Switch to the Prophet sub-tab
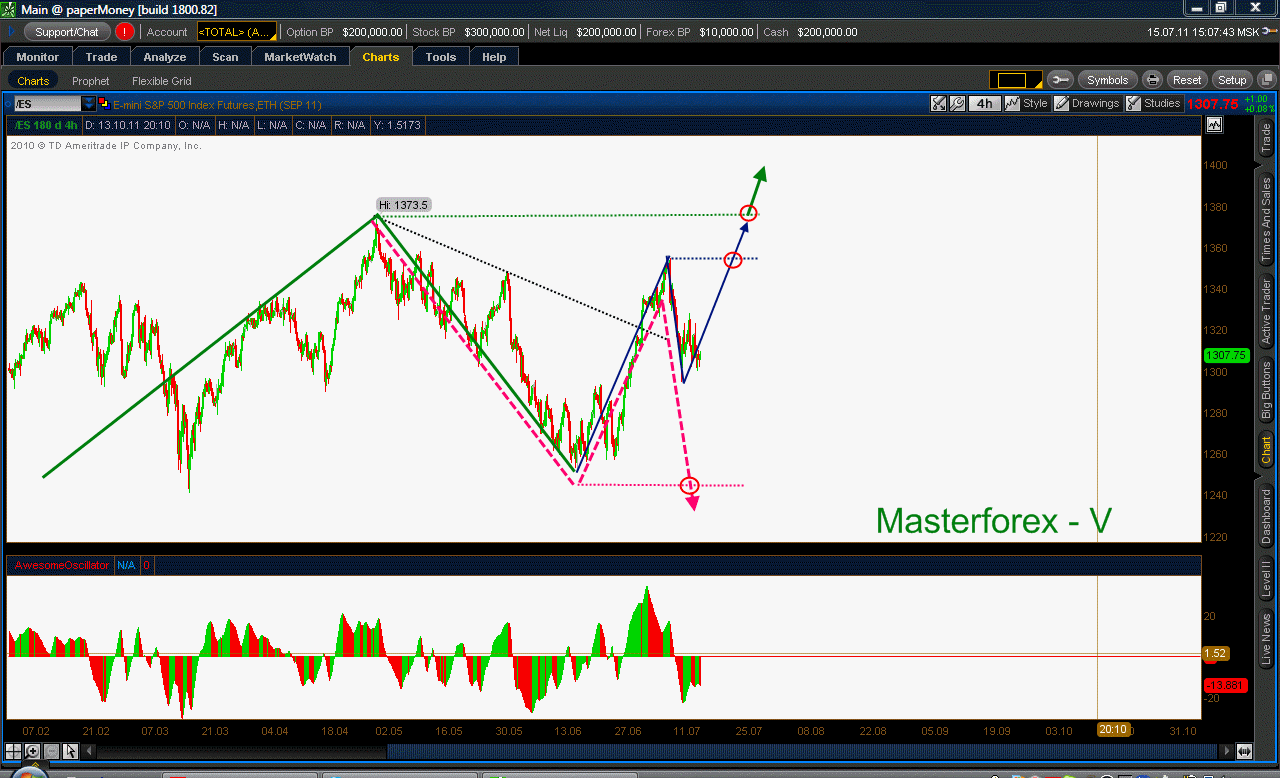This screenshot has width=1280, height=778. (x=91, y=81)
